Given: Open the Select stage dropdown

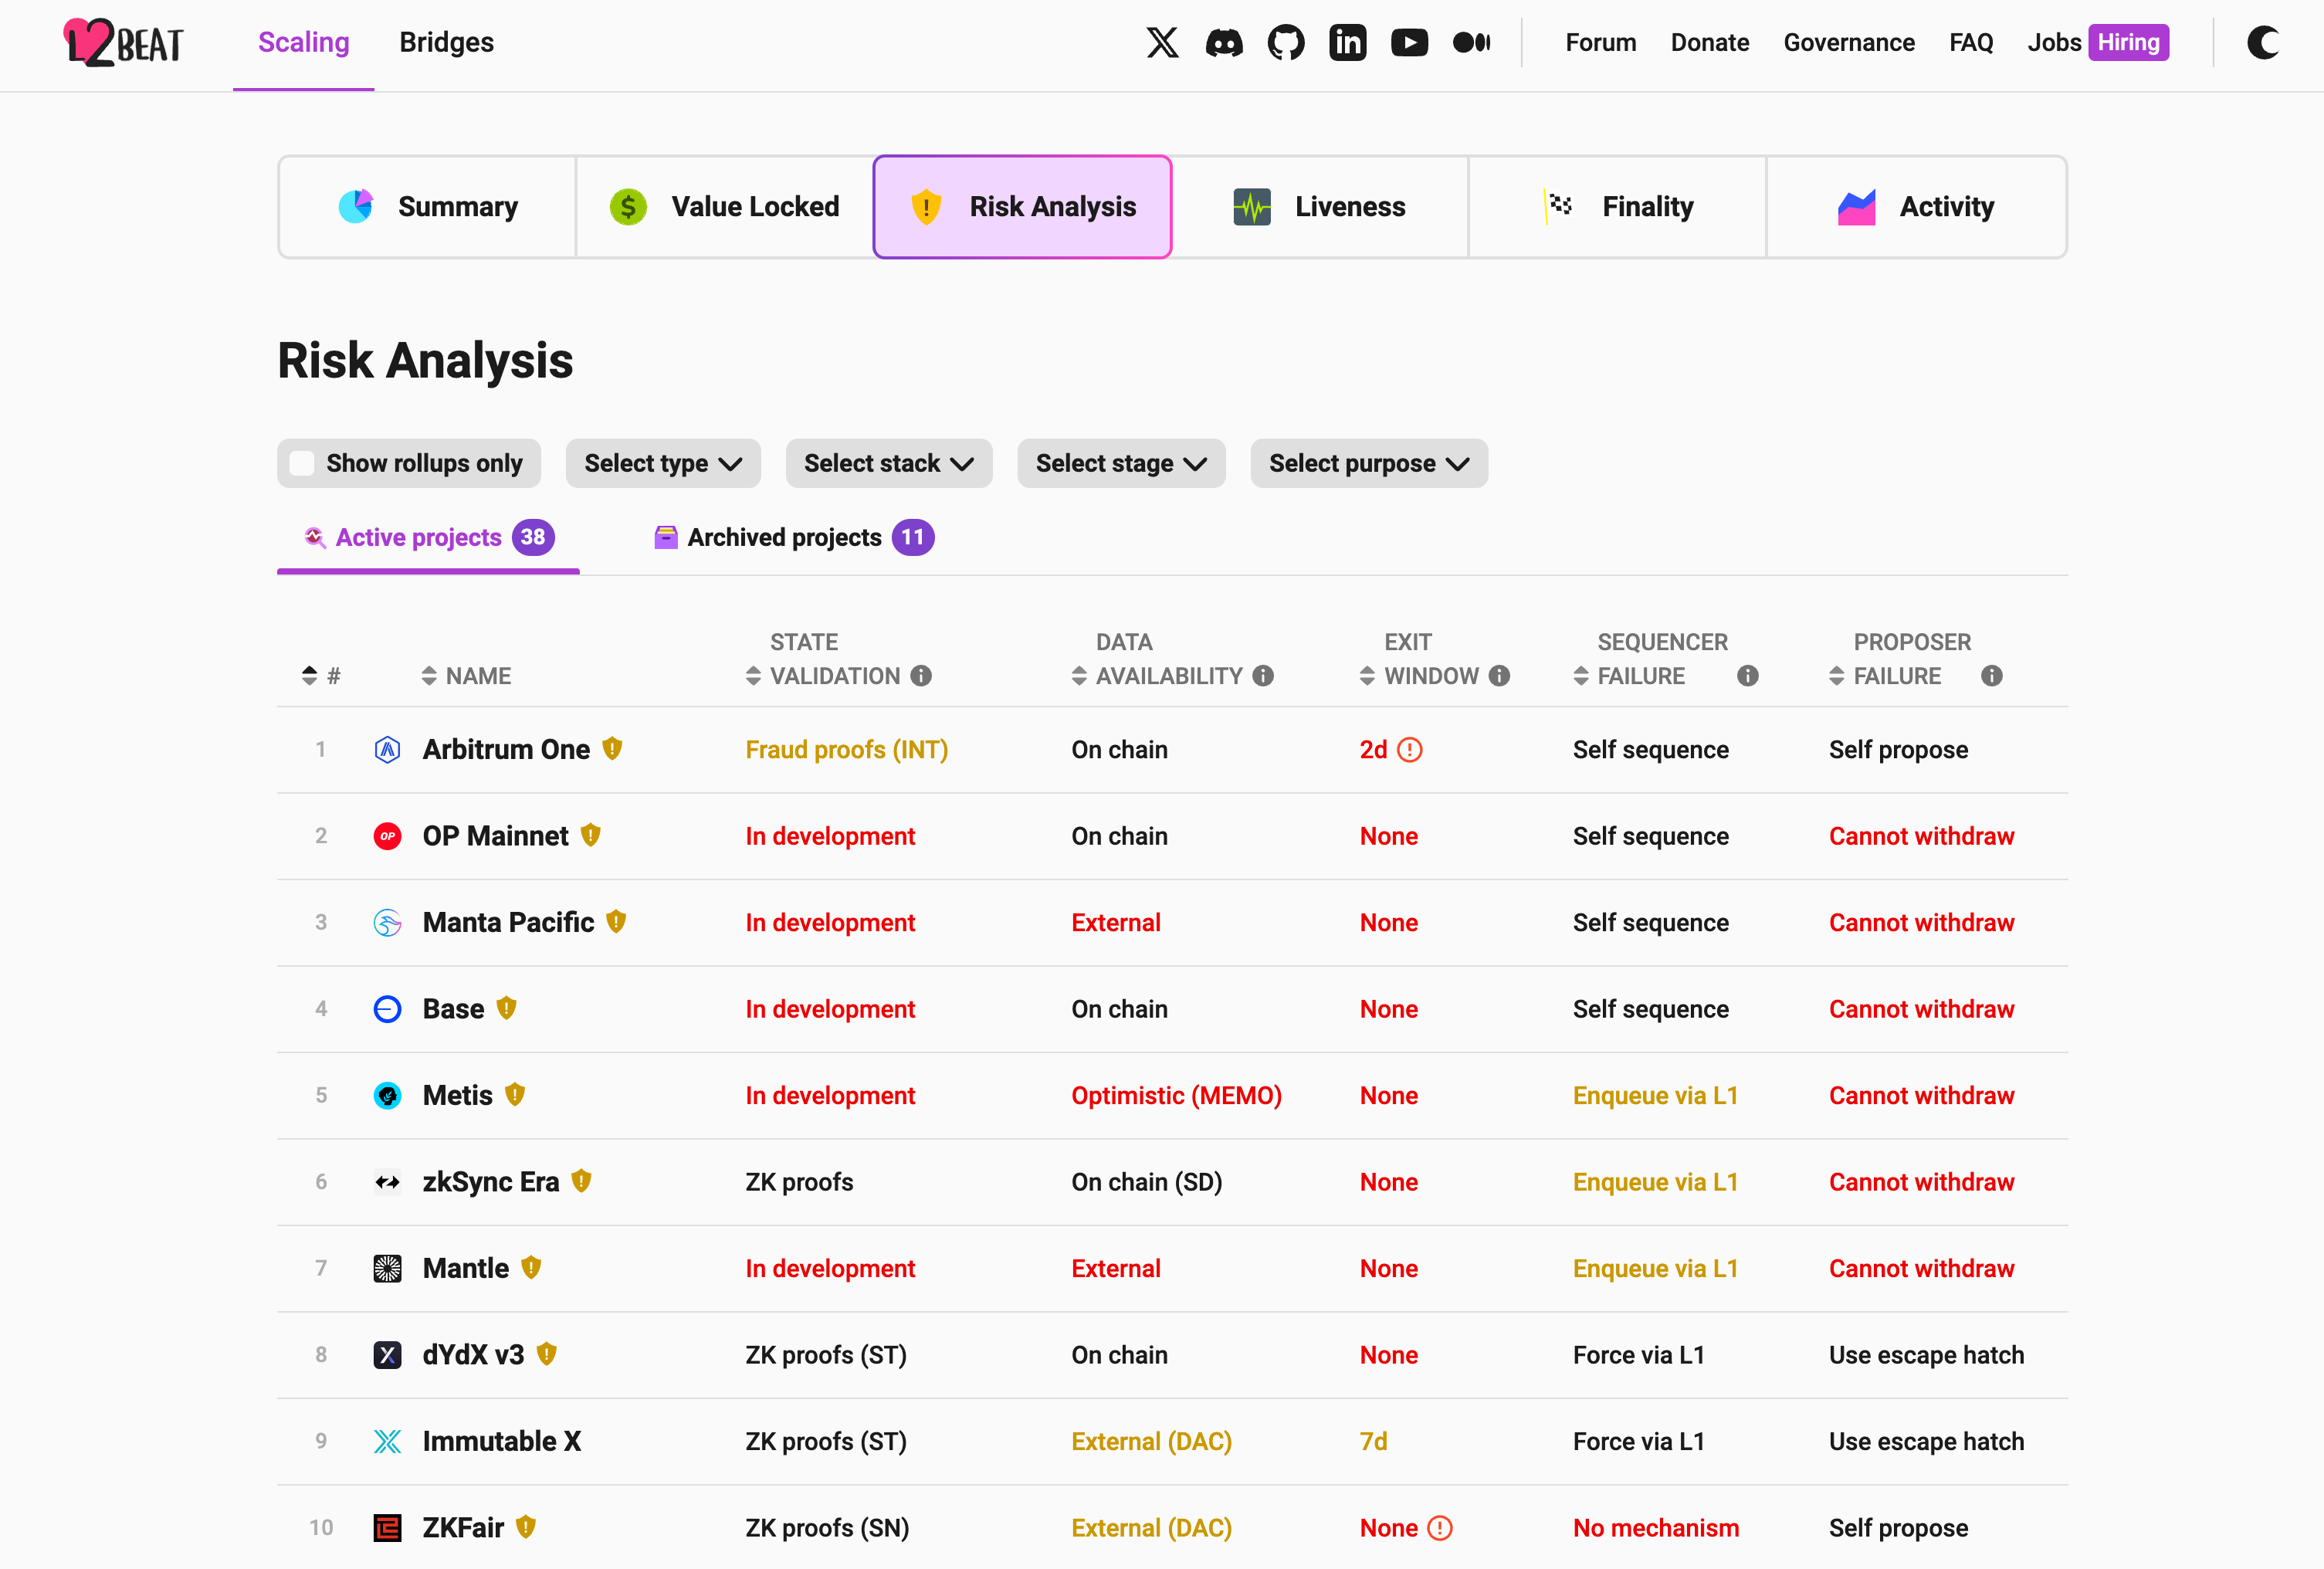Looking at the screenshot, I should coord(1121,463).
